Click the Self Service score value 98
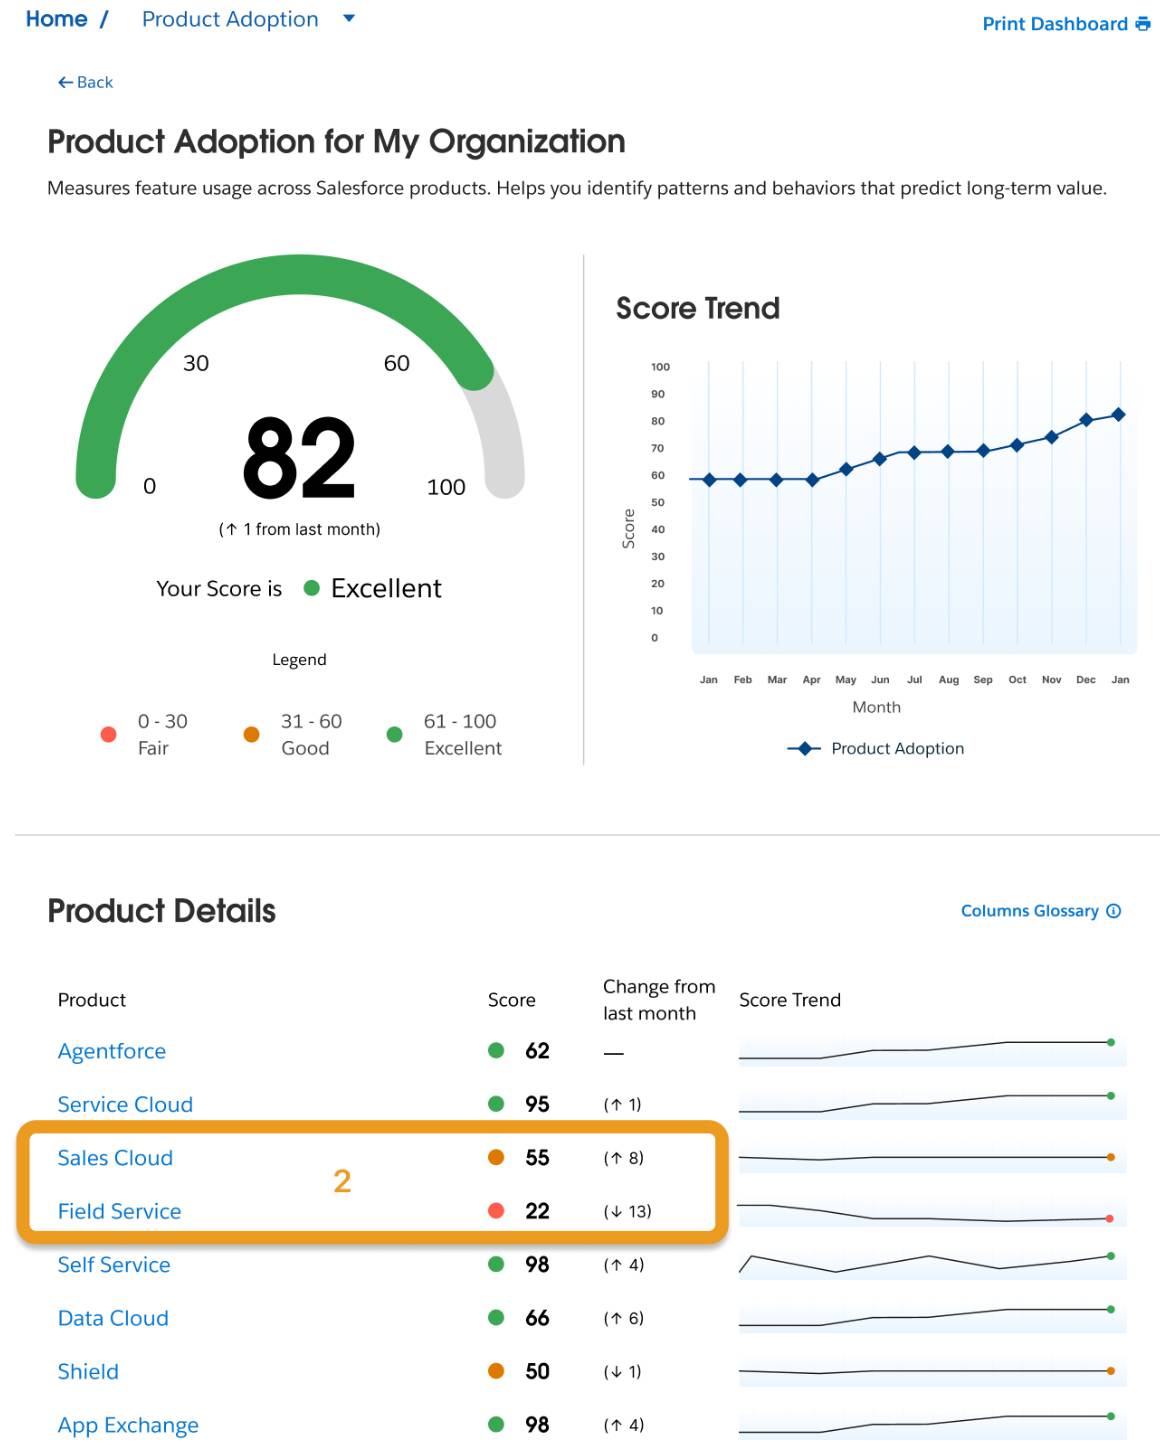Viewport: 1160px width, 1452px height. point(538,1264)
